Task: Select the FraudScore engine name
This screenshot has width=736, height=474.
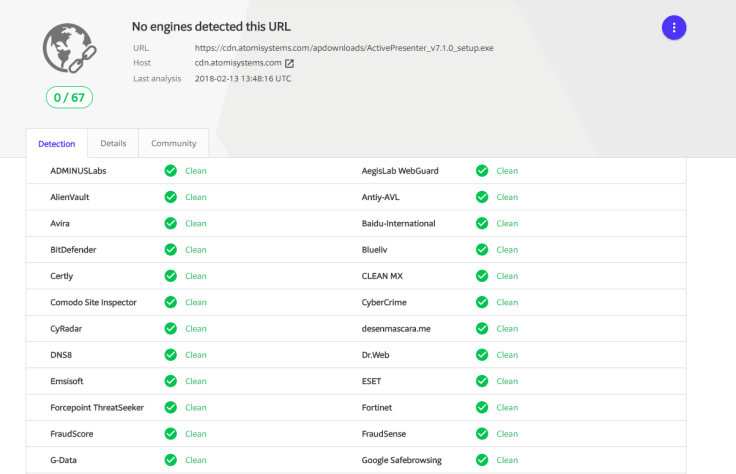Action: pos(72,434)
